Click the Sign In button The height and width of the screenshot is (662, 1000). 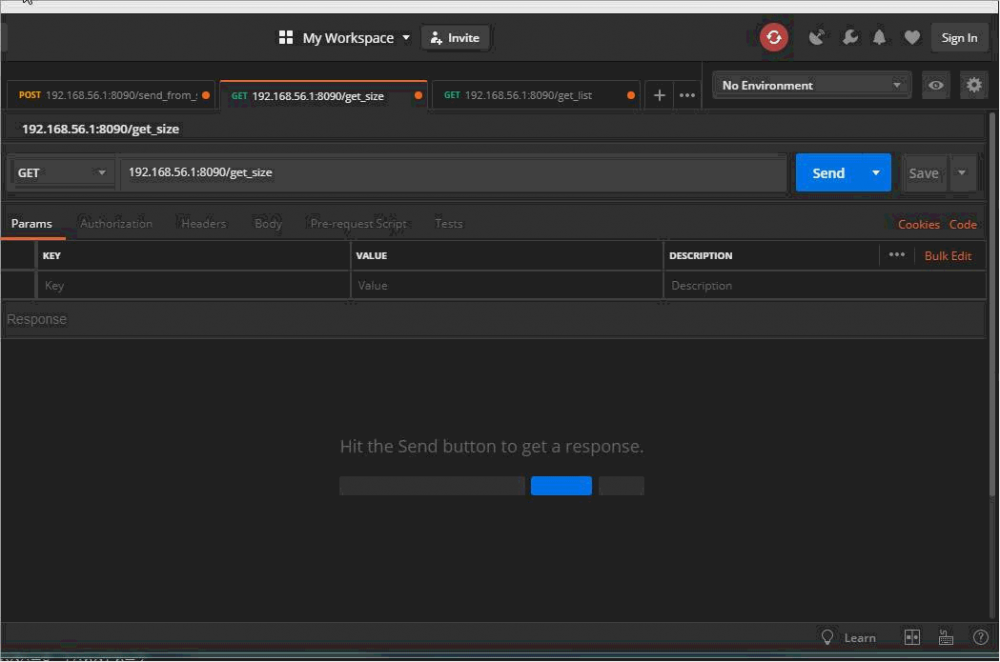click(959, 37)
